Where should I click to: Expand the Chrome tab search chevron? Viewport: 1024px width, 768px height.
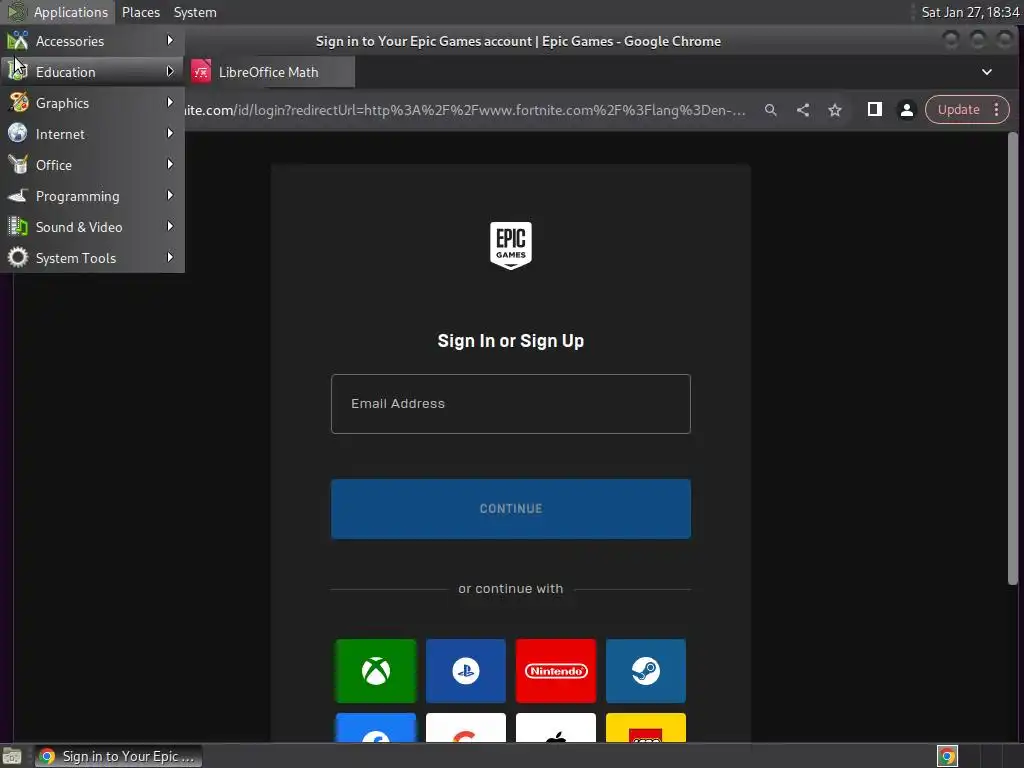(x=987, y=72)
